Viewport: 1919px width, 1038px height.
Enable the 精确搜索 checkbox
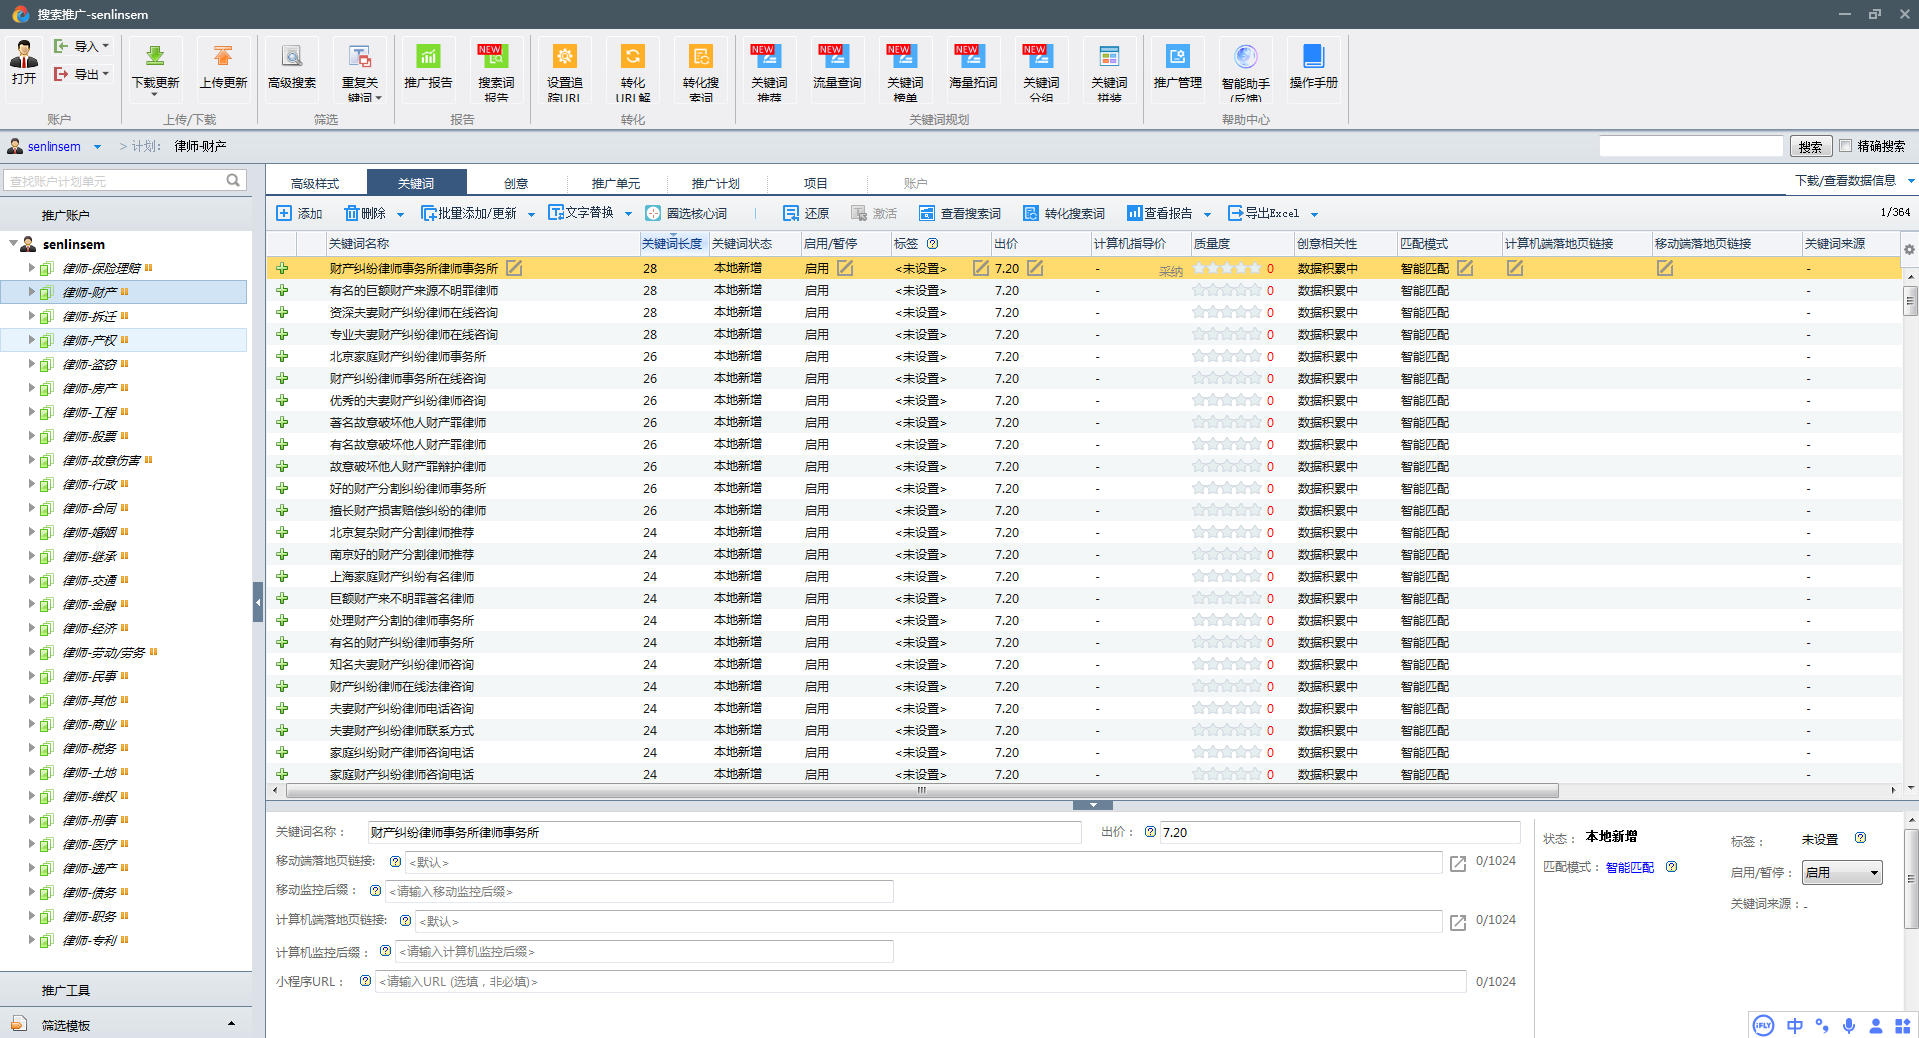click(x=1846, y=146)
